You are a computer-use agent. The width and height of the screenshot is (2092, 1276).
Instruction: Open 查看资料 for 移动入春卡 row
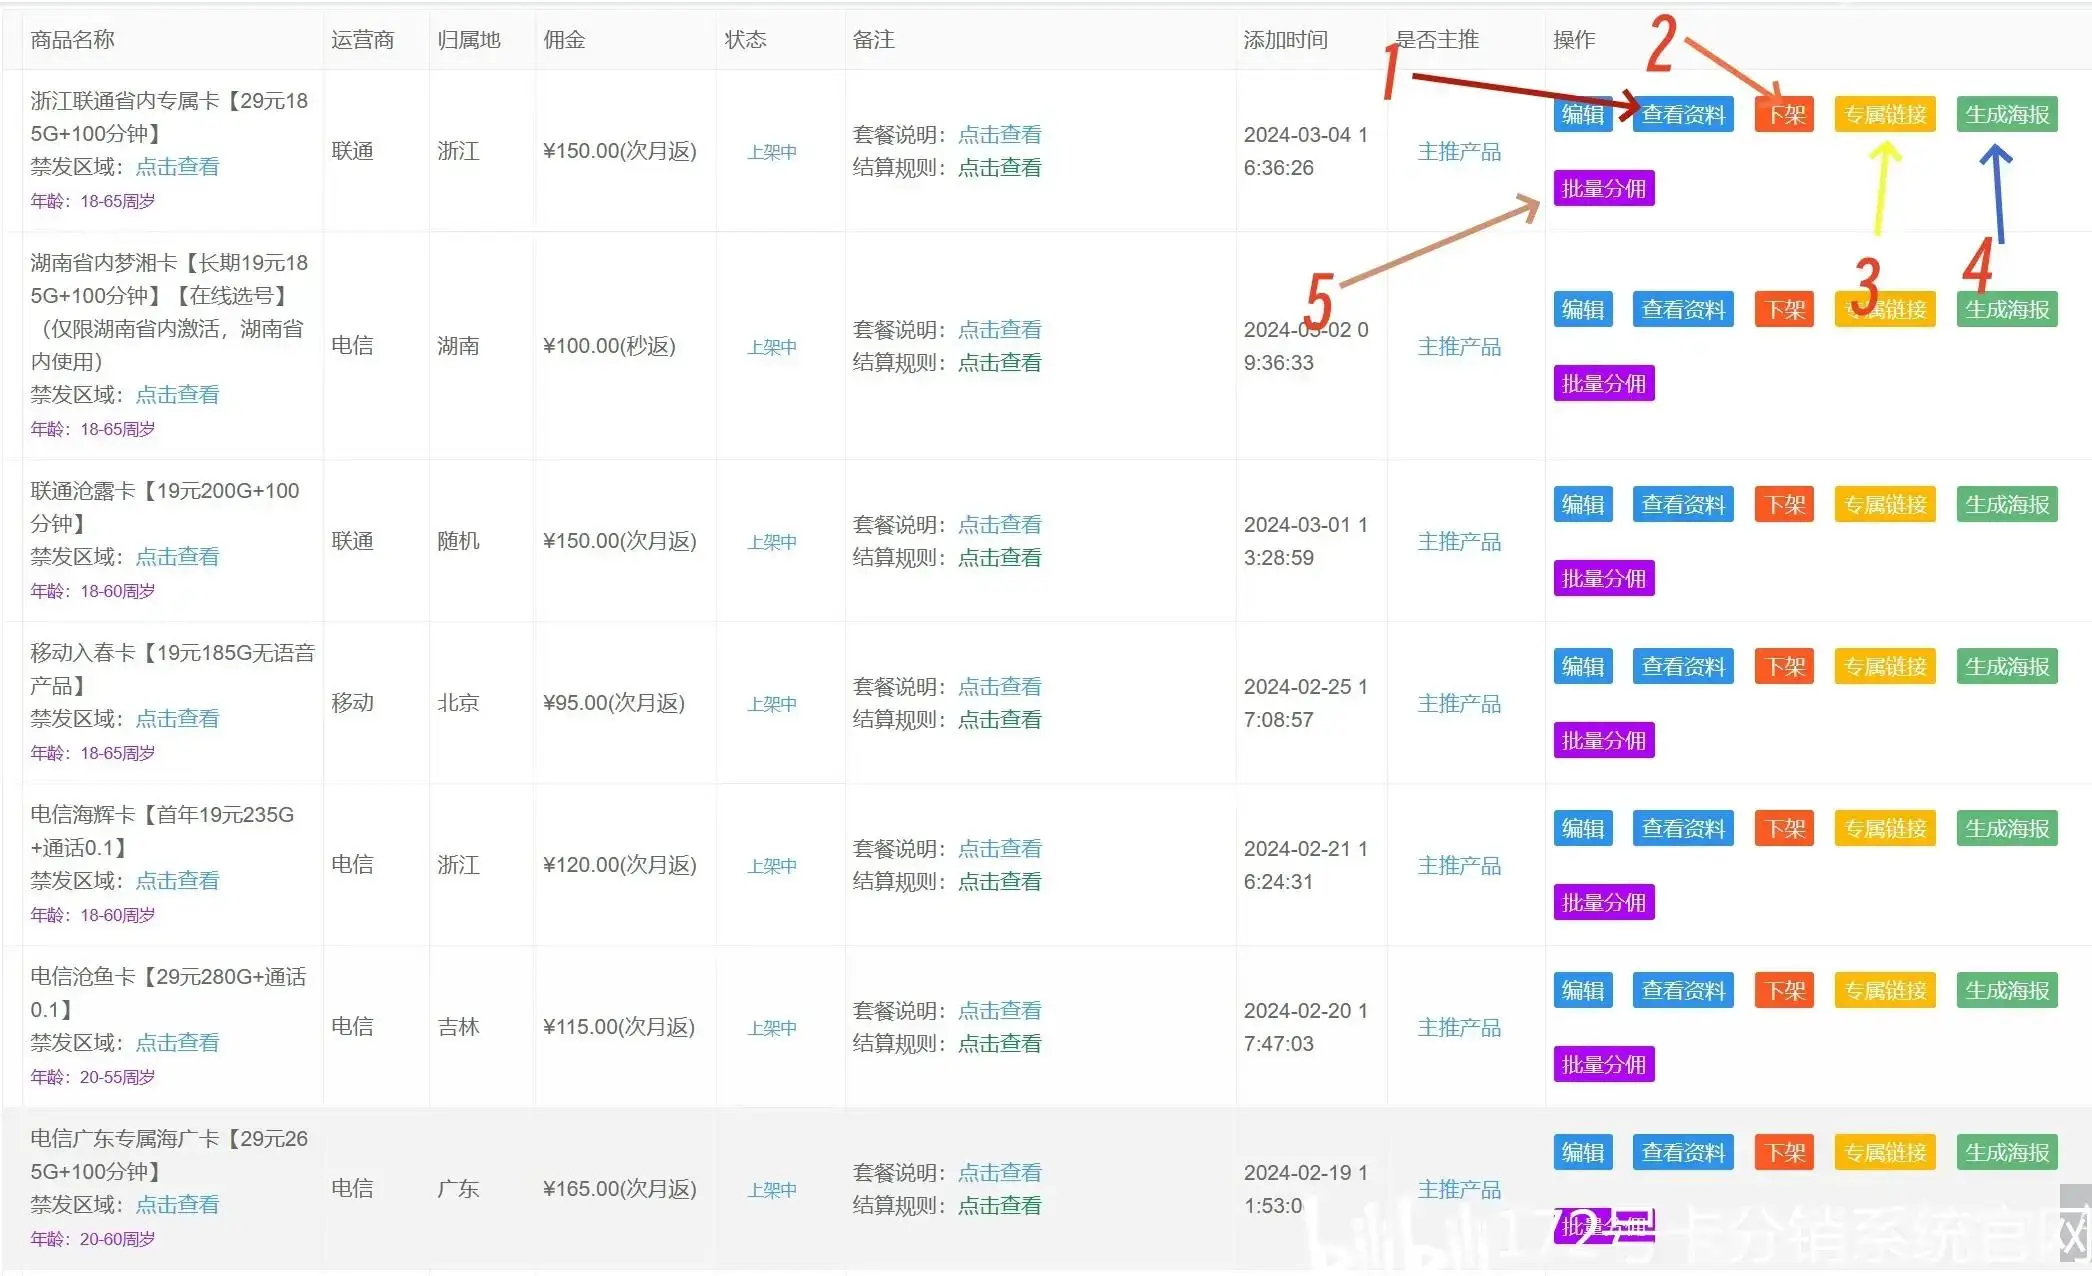tap(1683, 667)
